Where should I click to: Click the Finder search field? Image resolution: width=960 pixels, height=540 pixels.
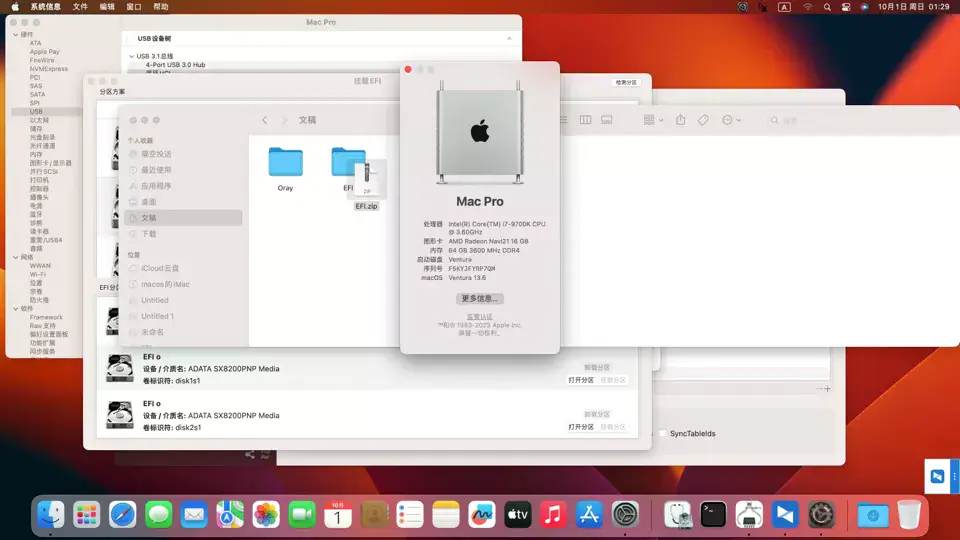click(x=857, y=121)
